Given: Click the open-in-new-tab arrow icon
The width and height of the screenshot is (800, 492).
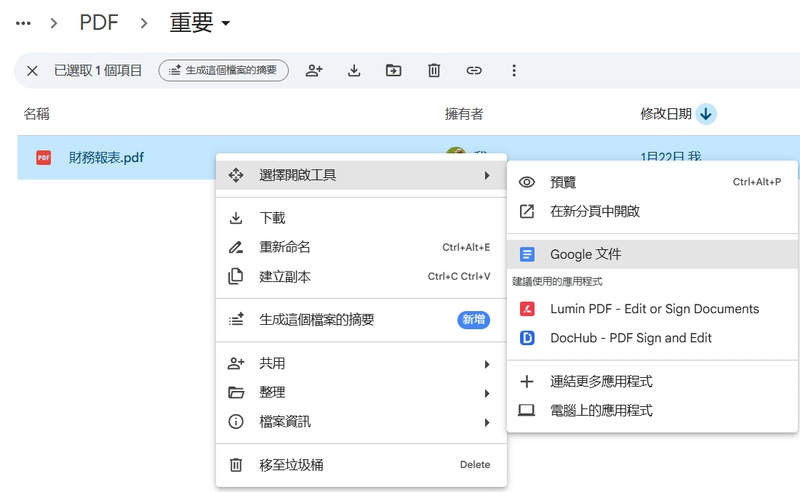Looking at the screenshot, I should coord(527,211).
